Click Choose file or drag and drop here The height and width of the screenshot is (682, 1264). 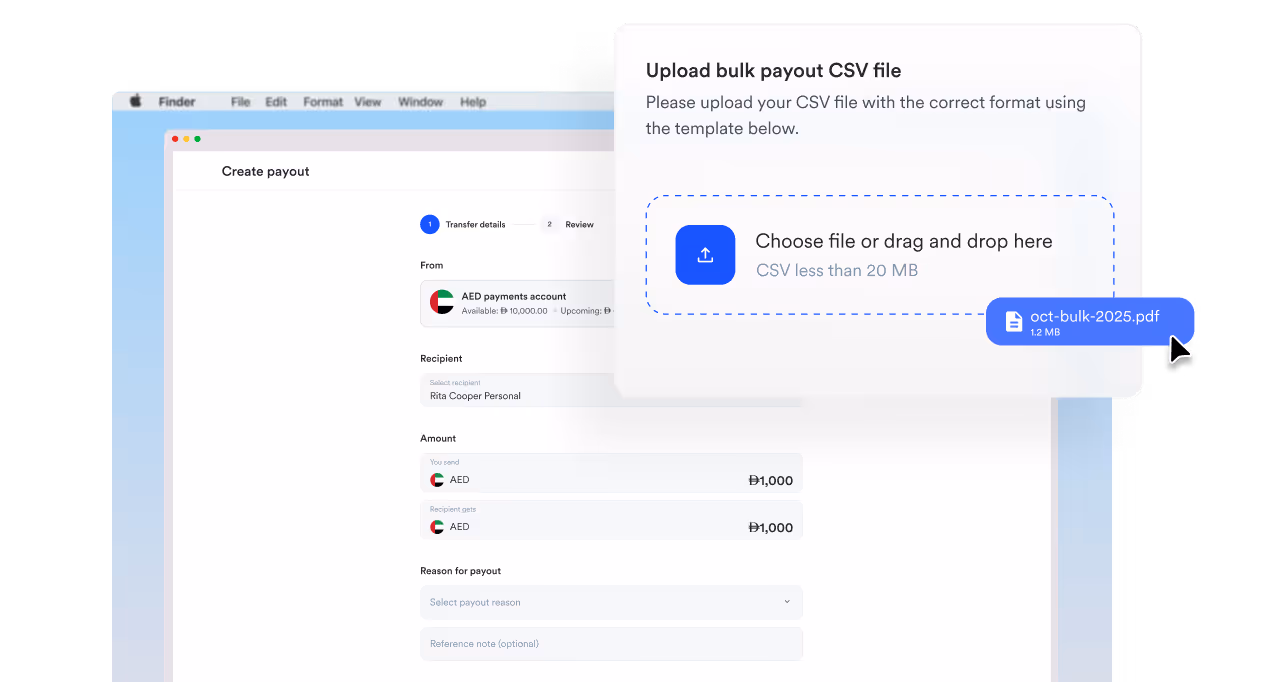coord(905,241)
